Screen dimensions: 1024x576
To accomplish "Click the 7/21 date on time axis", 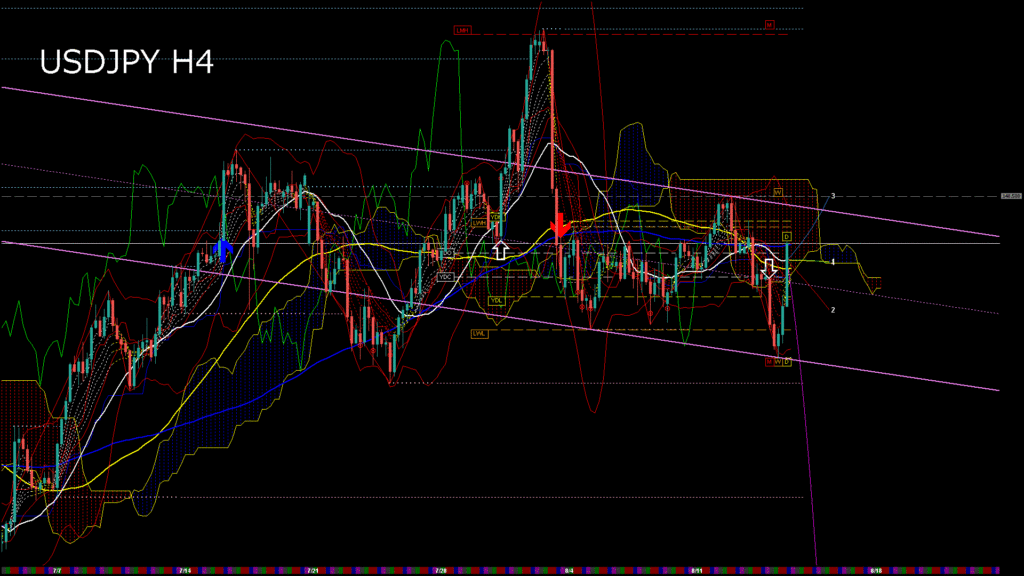I will point(312,570).
